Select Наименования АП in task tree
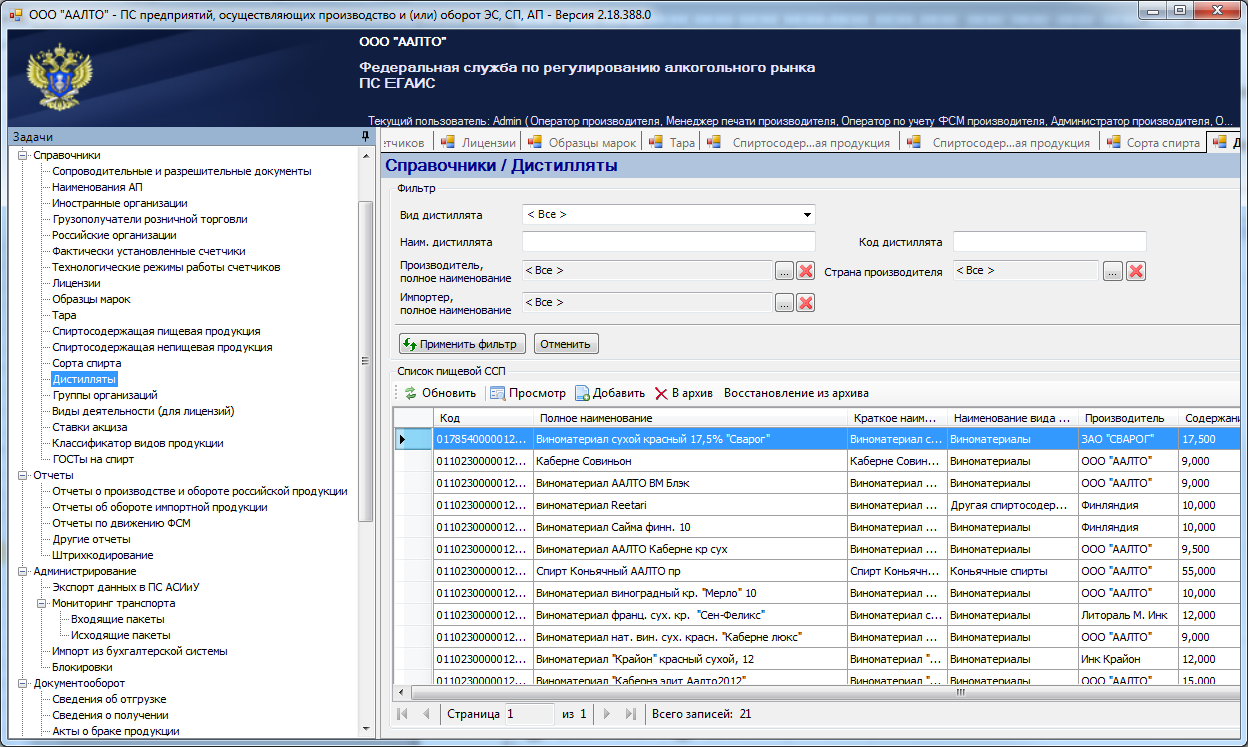 (x=97, y=187)
